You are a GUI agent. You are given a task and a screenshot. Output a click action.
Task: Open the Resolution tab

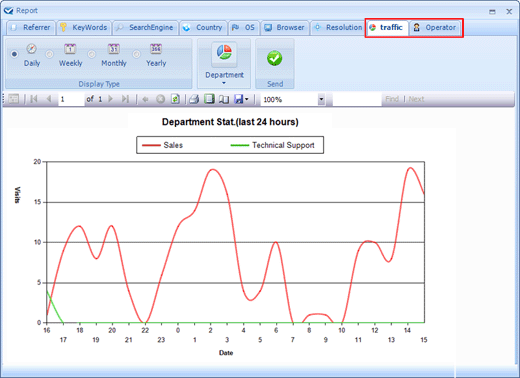point(338,28)
